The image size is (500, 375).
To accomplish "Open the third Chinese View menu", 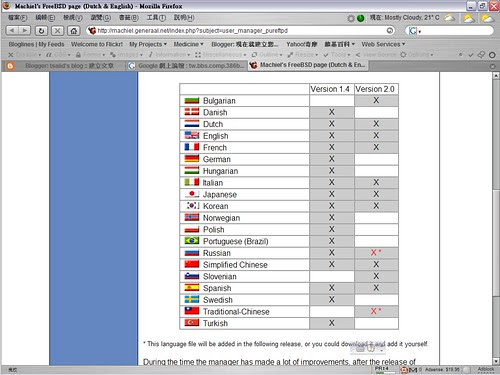I will click(73, 18).
